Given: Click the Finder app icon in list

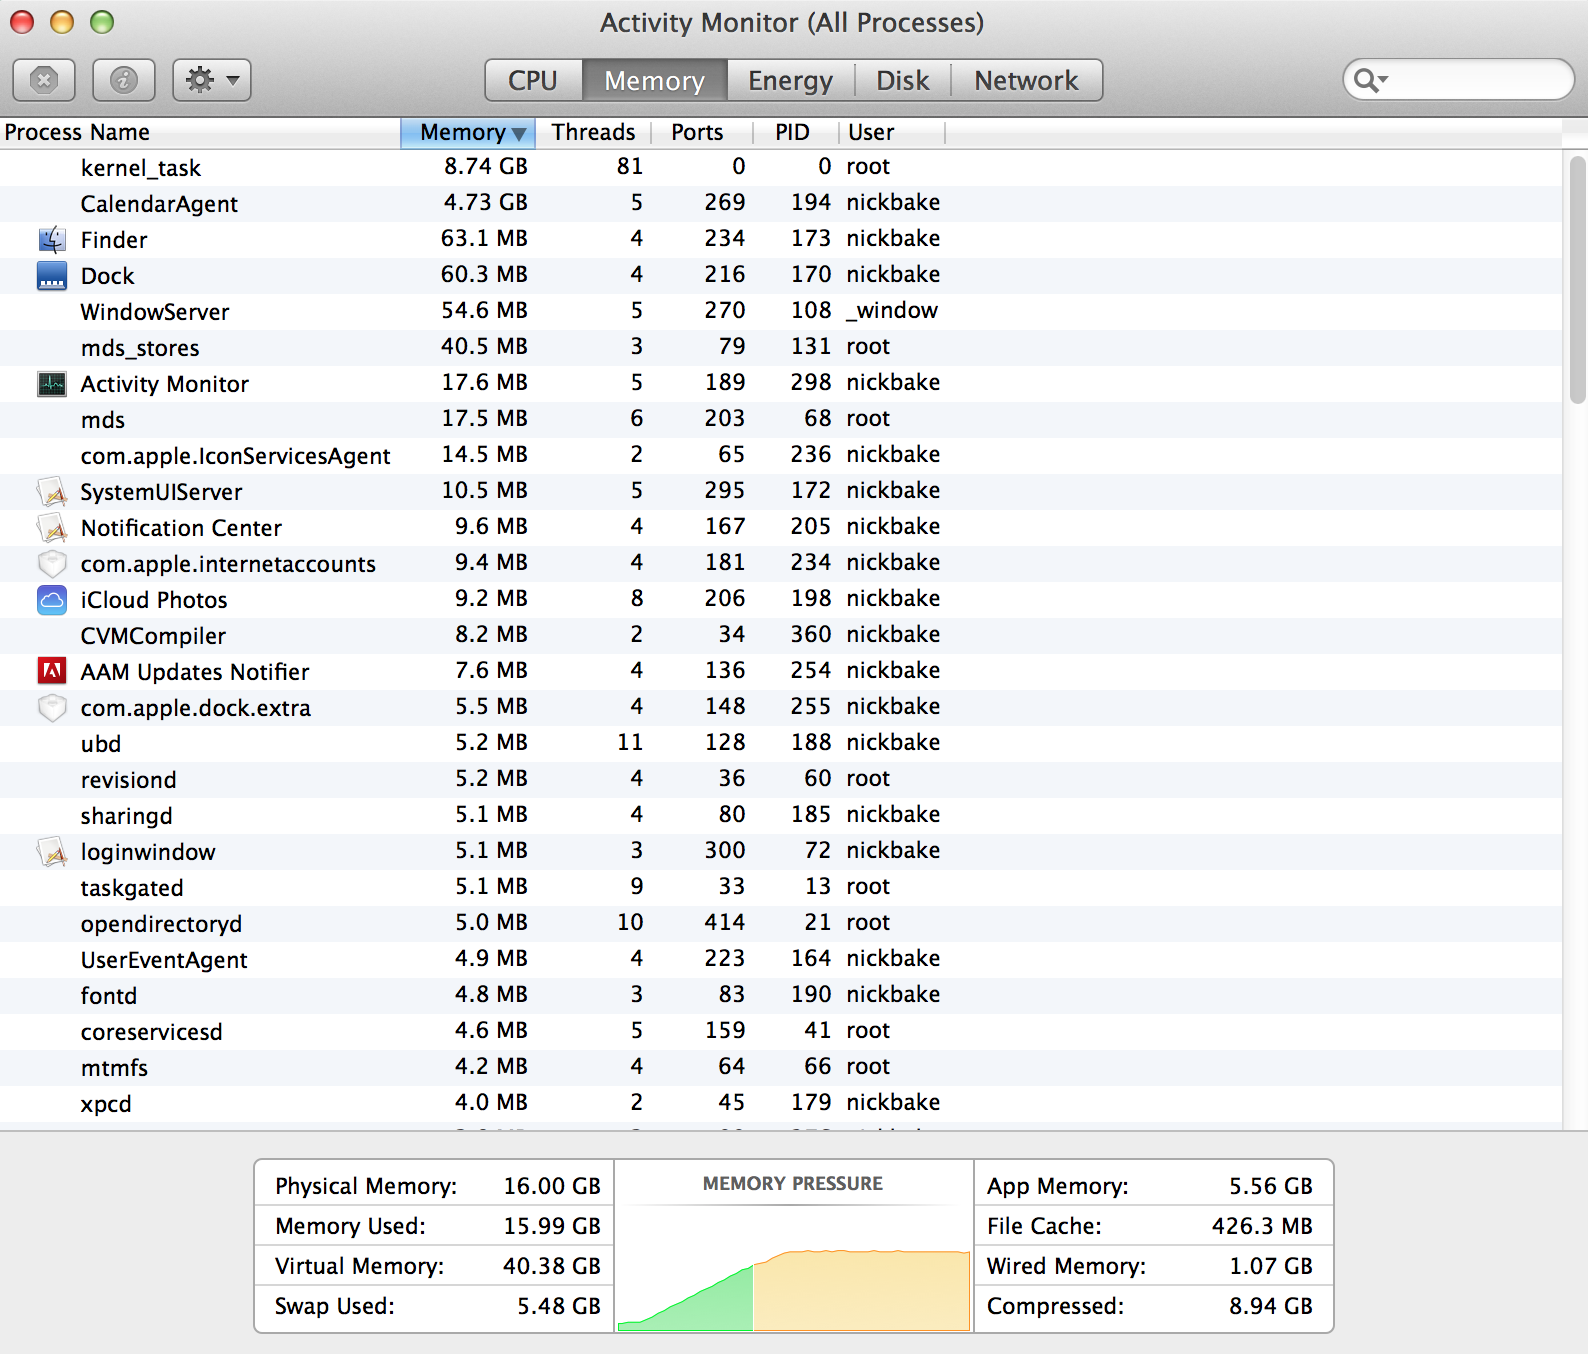Looking at the screenshot, I should click(52, 240).
